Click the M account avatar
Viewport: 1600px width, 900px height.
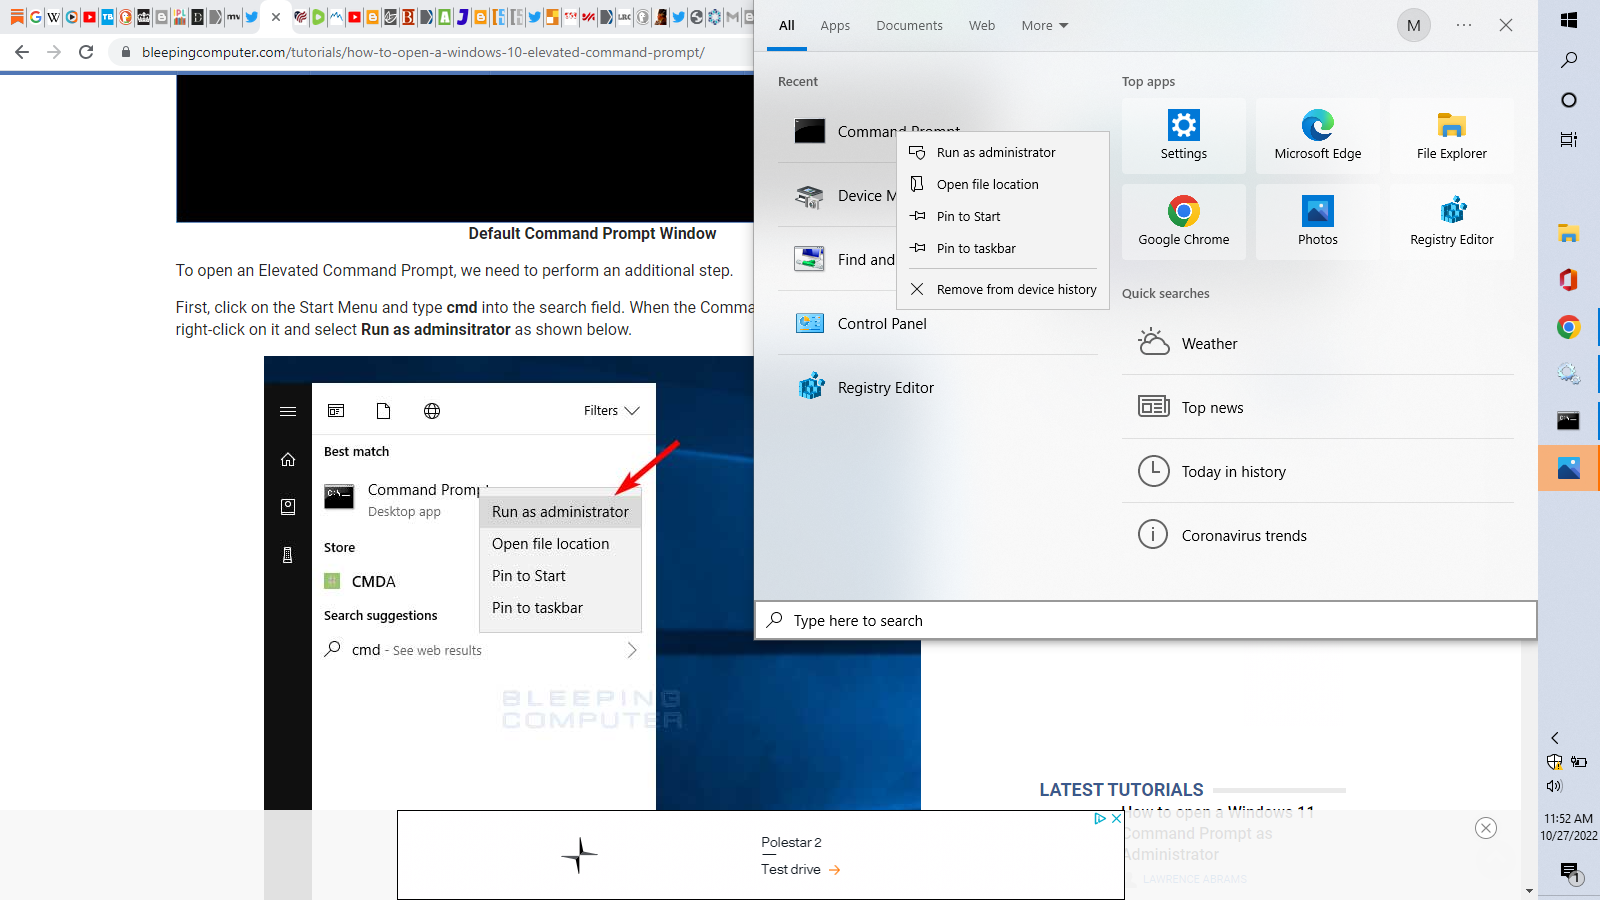pyautogui.click(x=1414, y=25)
